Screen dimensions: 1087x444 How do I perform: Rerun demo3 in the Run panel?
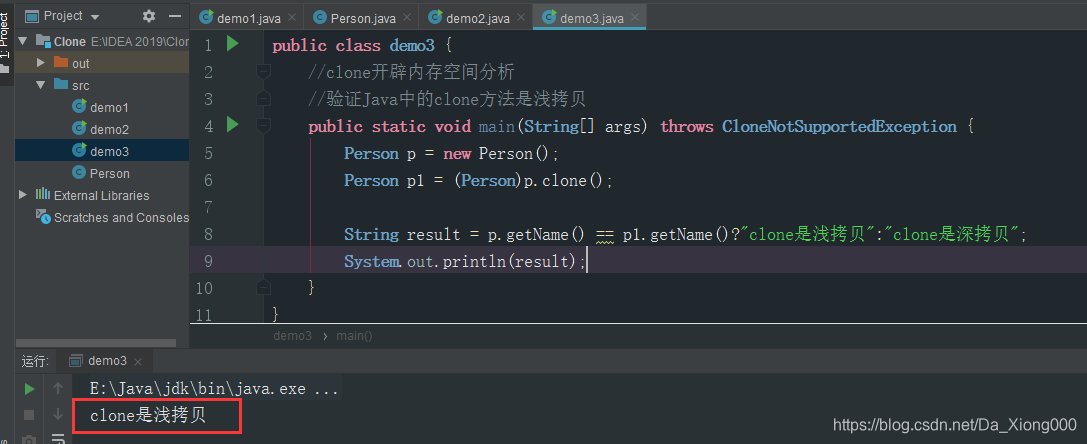pyautogui.click(x=29, y=389)
